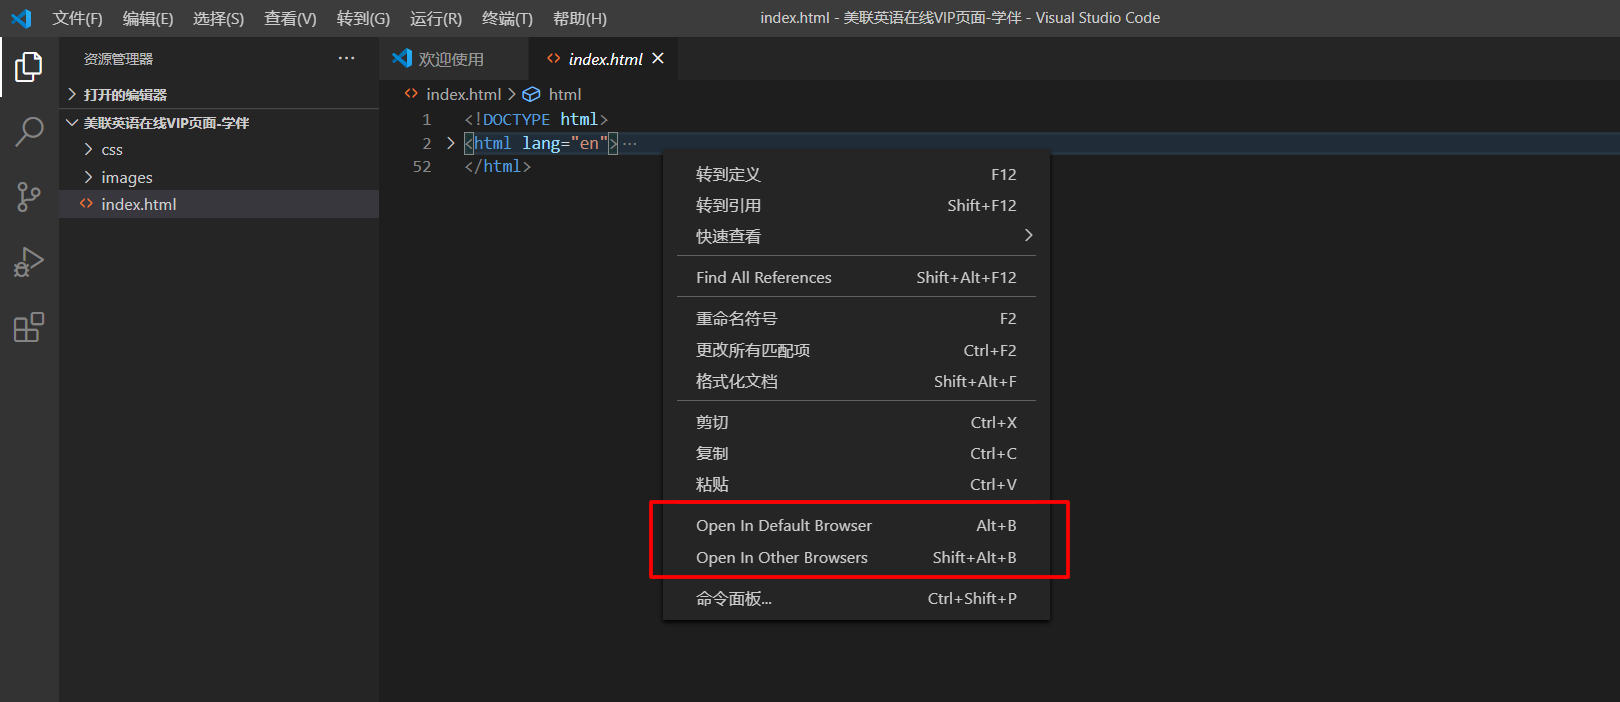This screenshot has width=1620, height=702.
Task: Choose 复制 from context menu
Action: (856, 453)
